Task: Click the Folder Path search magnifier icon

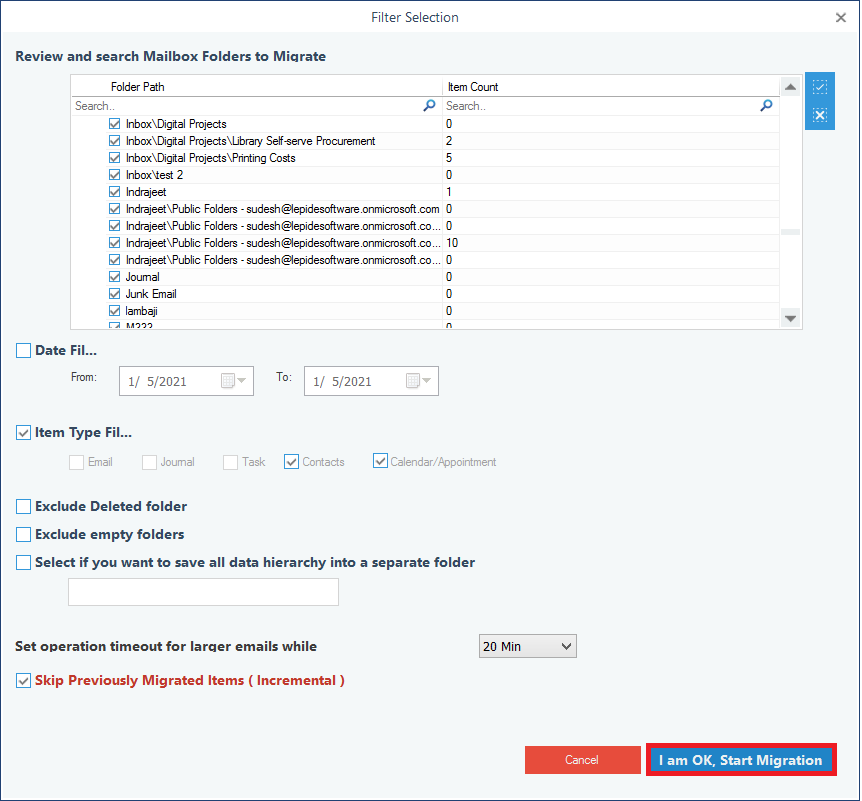Action: [x=429, y=106]
